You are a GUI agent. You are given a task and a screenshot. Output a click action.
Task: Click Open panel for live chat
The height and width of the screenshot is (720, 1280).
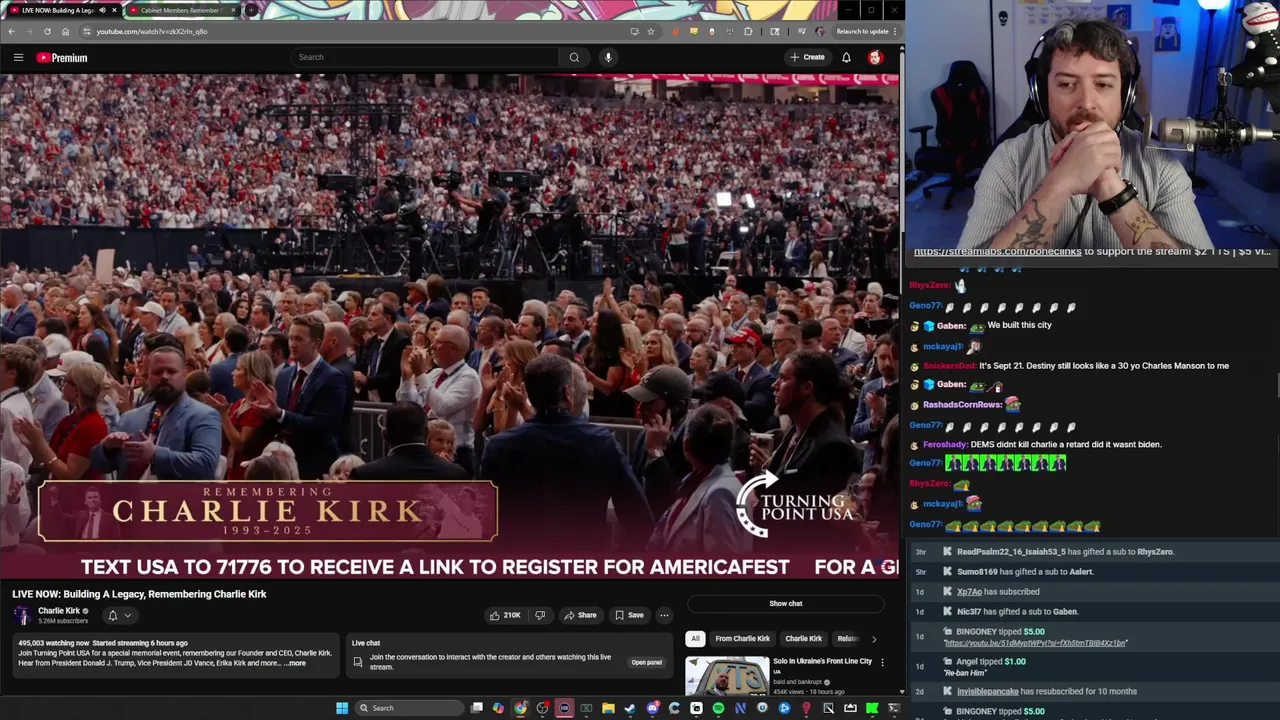[x=646, y=662]
